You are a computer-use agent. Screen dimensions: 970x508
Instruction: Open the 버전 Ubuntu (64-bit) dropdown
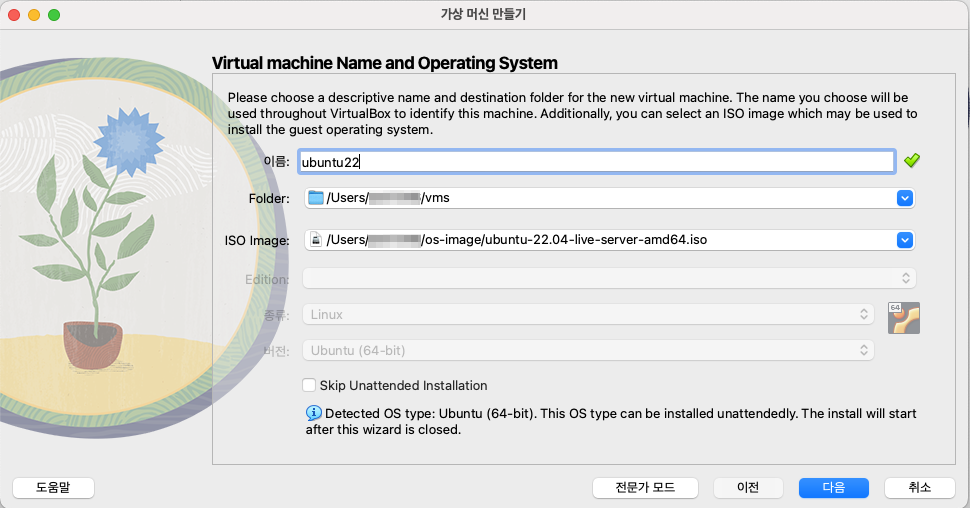588,350
